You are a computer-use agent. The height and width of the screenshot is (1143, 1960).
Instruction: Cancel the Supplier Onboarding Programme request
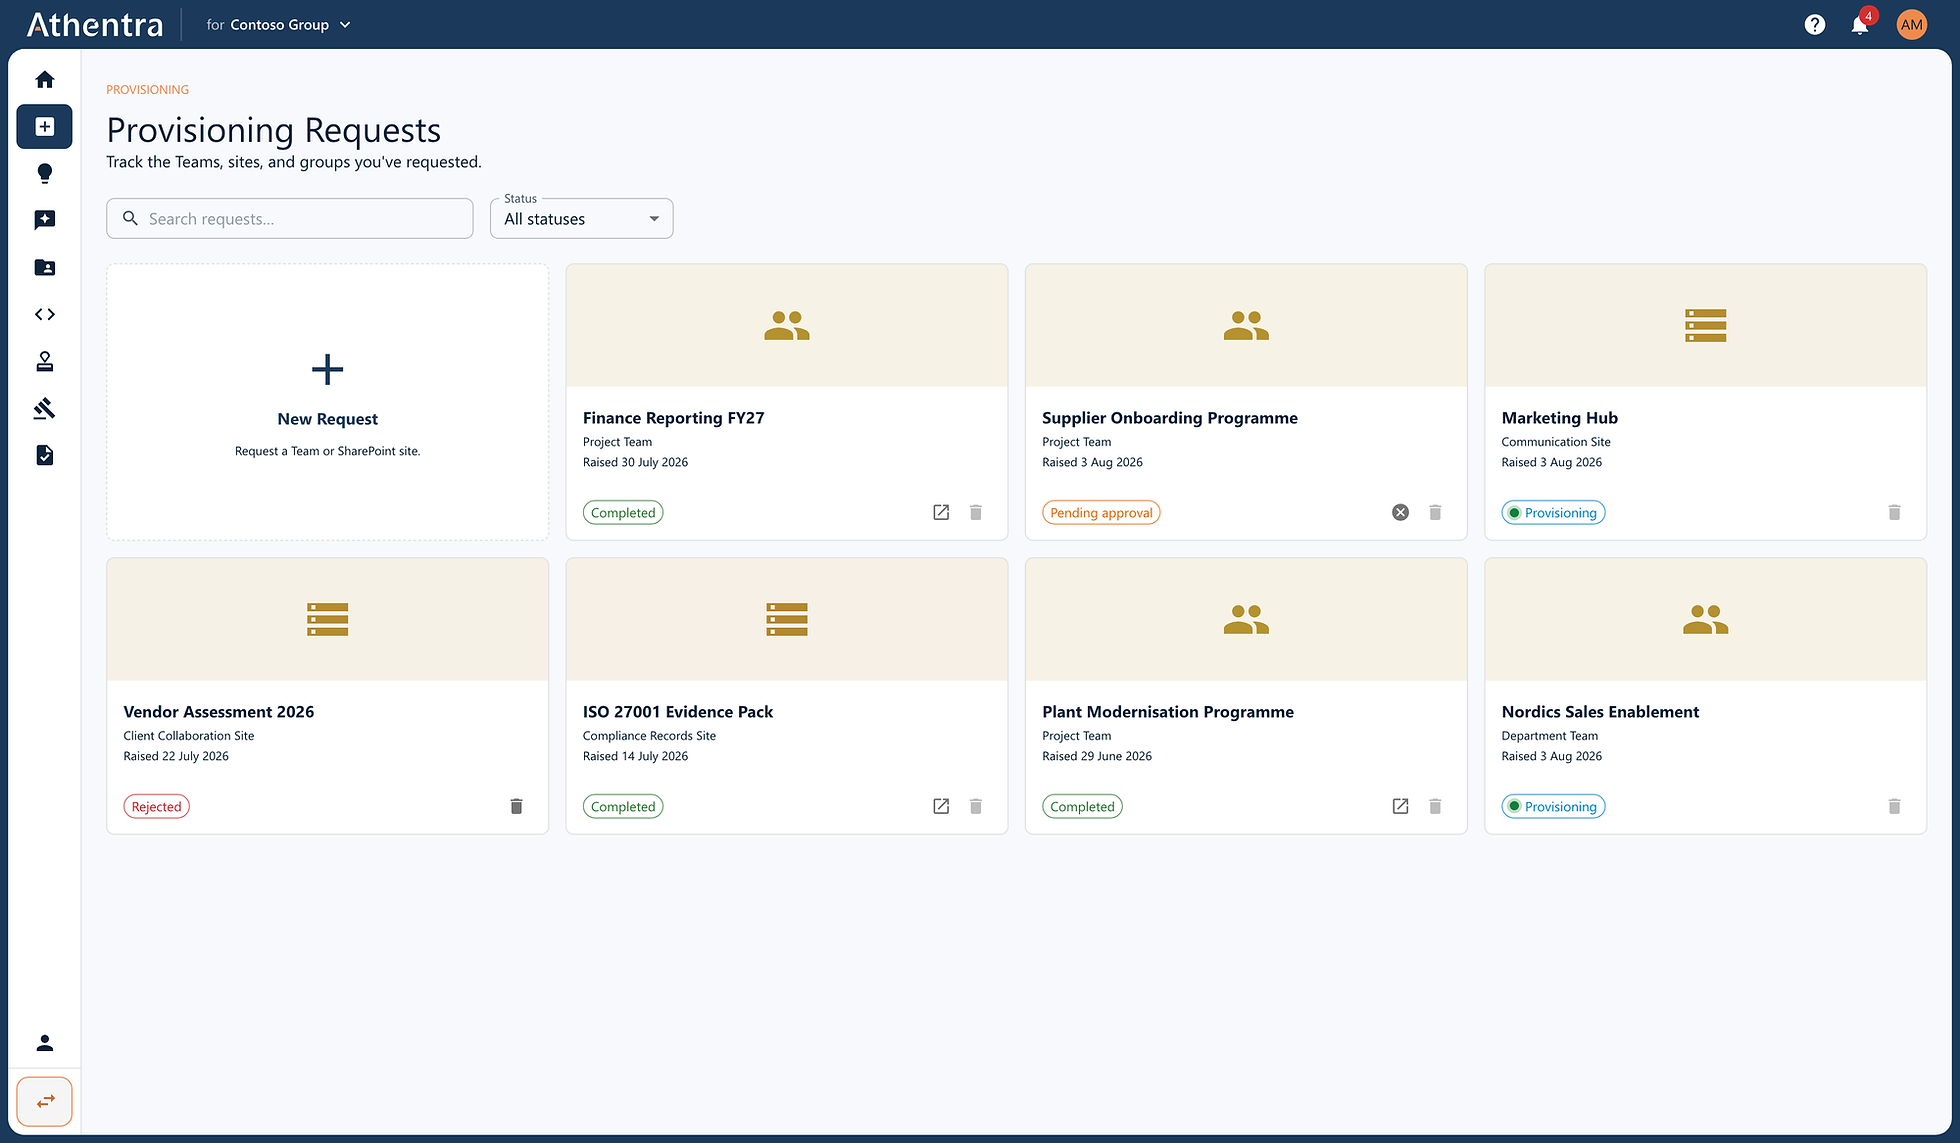point(1400,512)
